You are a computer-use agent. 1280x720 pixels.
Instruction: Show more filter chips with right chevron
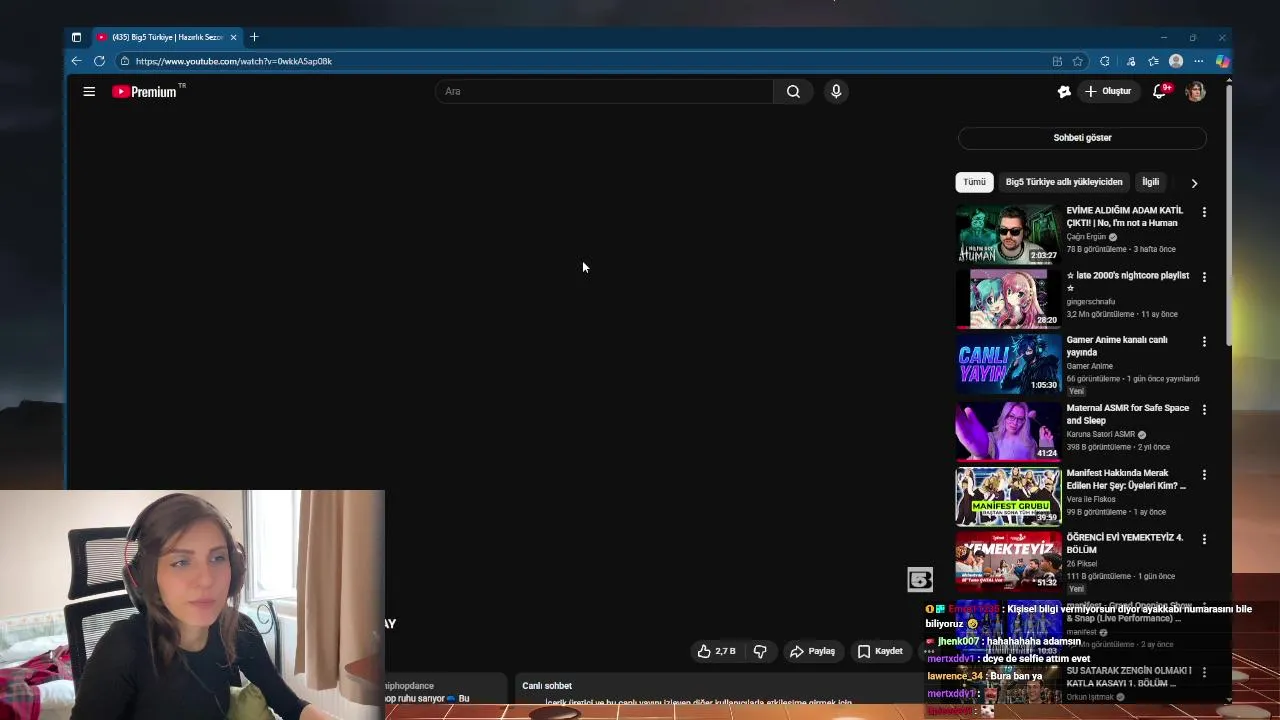(x=1194, y=183)
